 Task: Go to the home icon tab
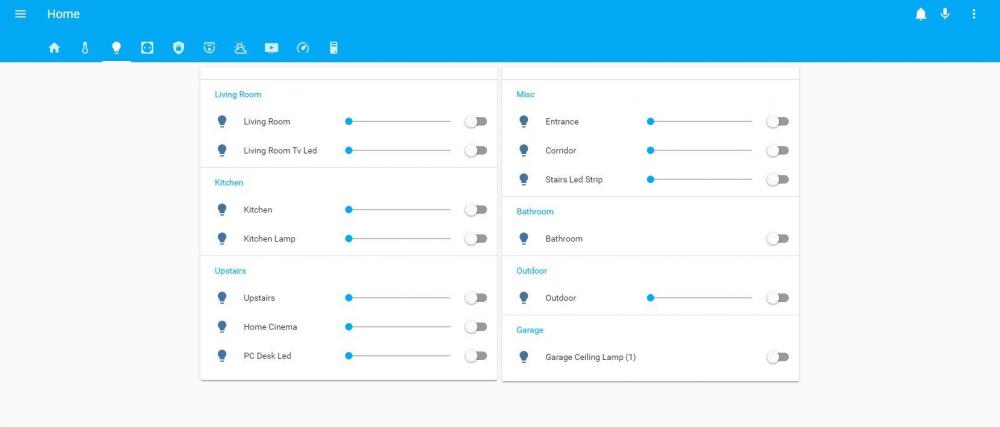point(54,47)
